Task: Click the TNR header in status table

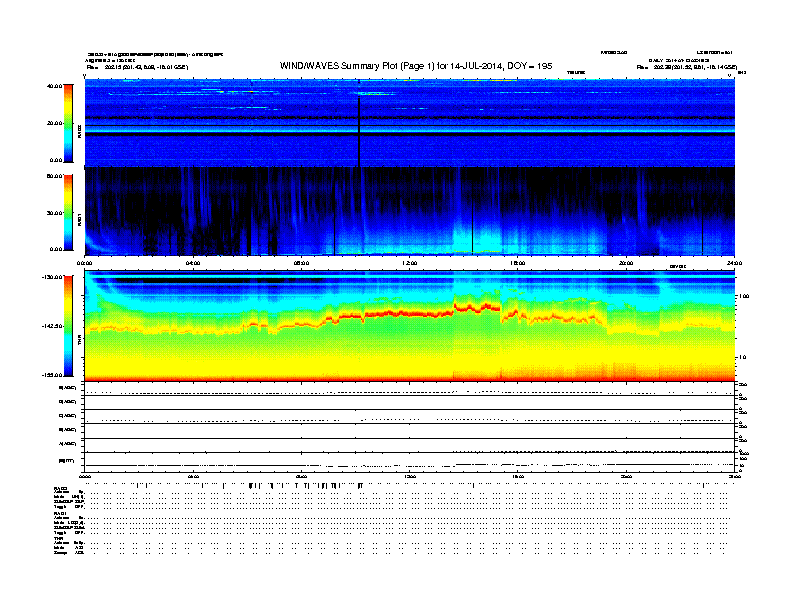Action: (58, 538)
